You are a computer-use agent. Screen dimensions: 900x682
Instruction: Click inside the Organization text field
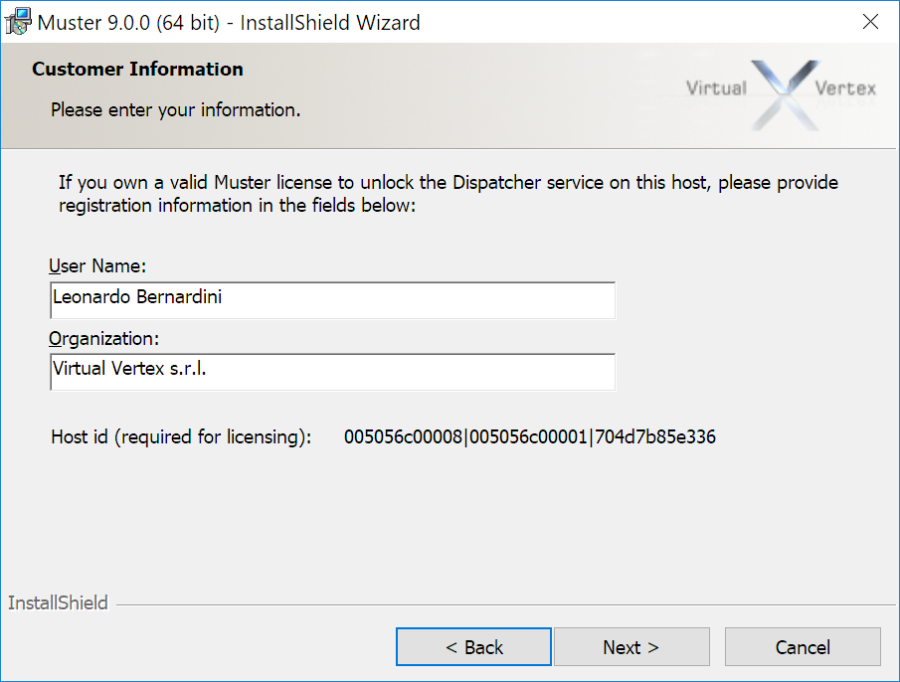point(332,369)
